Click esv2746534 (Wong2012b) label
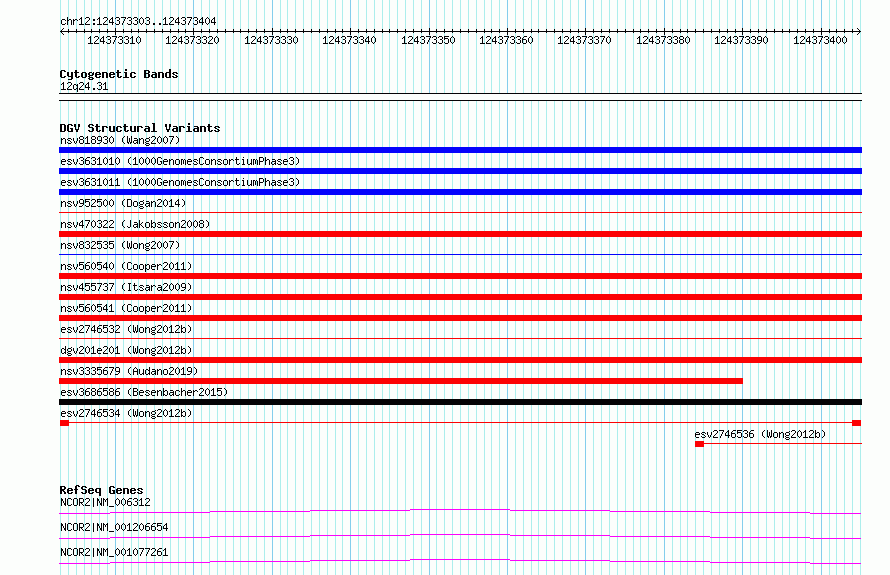This screenshot has width=890, height=575. [126, 413]
